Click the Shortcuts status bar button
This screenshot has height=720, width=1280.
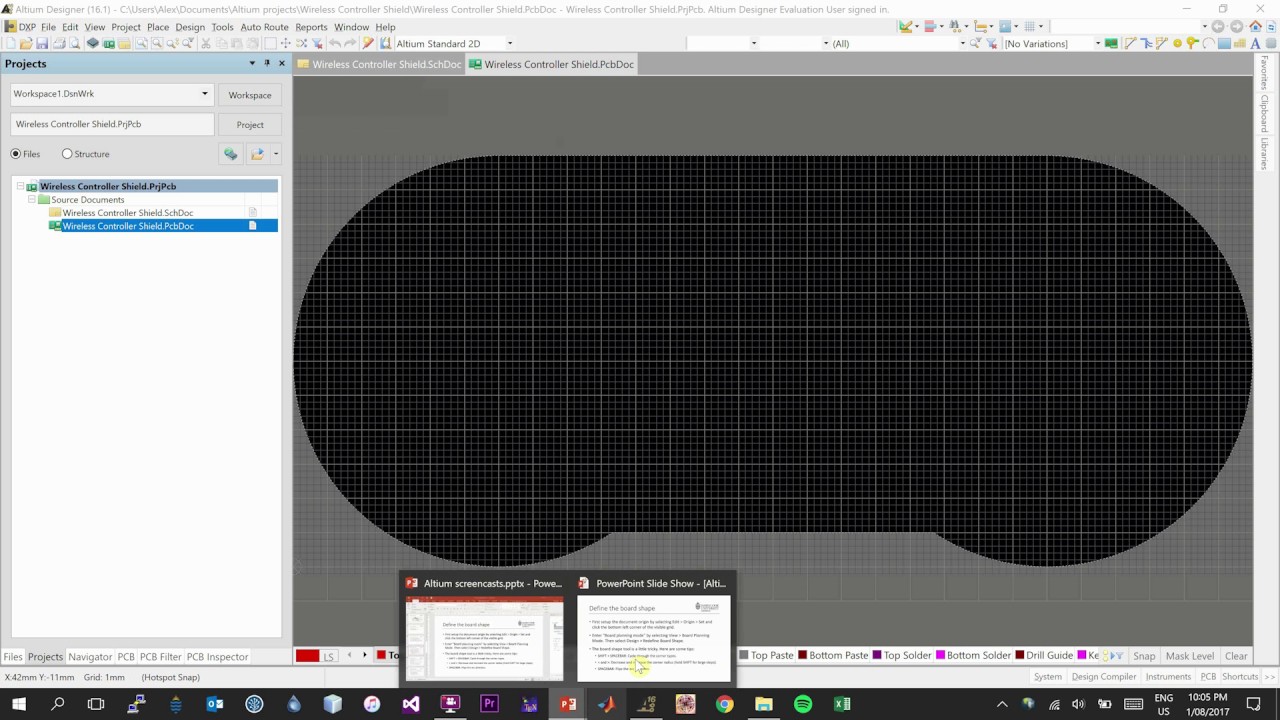click(x=1240, y=677)
